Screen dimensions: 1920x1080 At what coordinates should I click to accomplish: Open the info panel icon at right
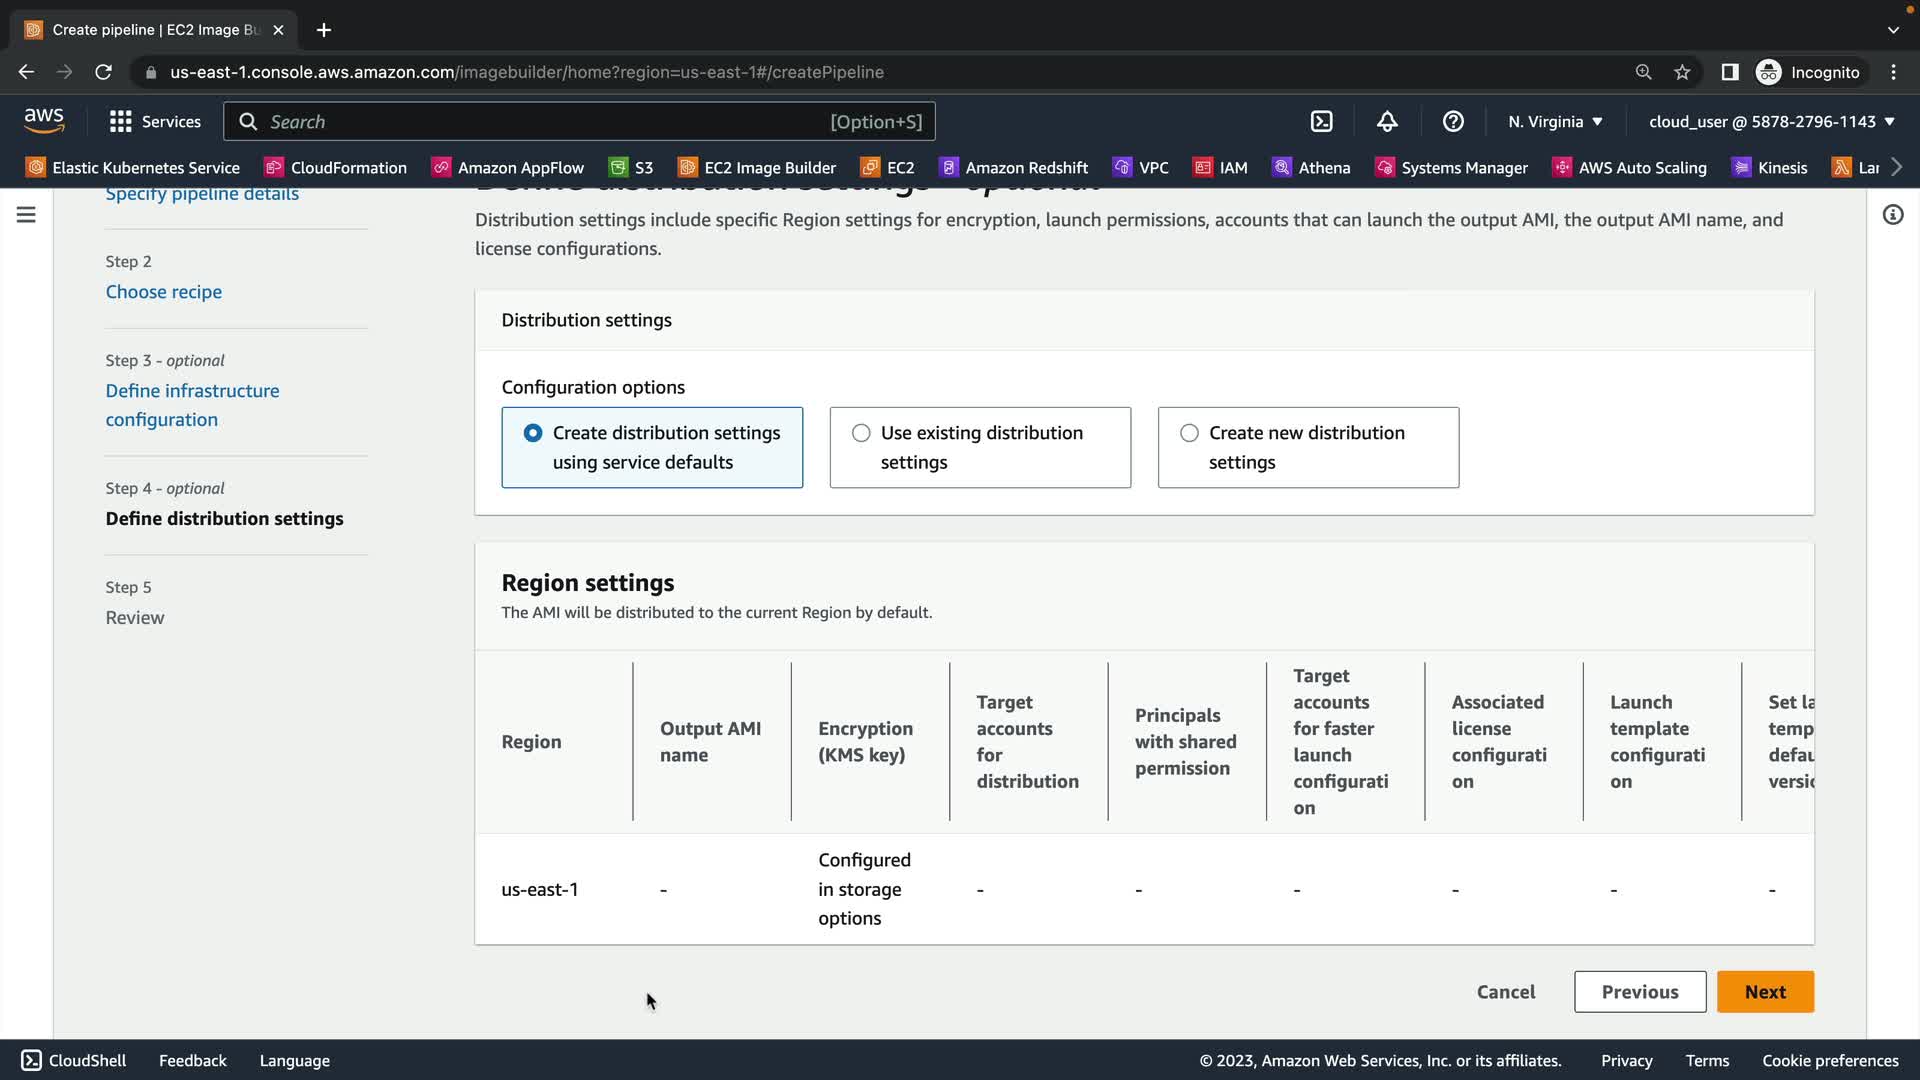pyautogui.click(x=1892, y=215)
